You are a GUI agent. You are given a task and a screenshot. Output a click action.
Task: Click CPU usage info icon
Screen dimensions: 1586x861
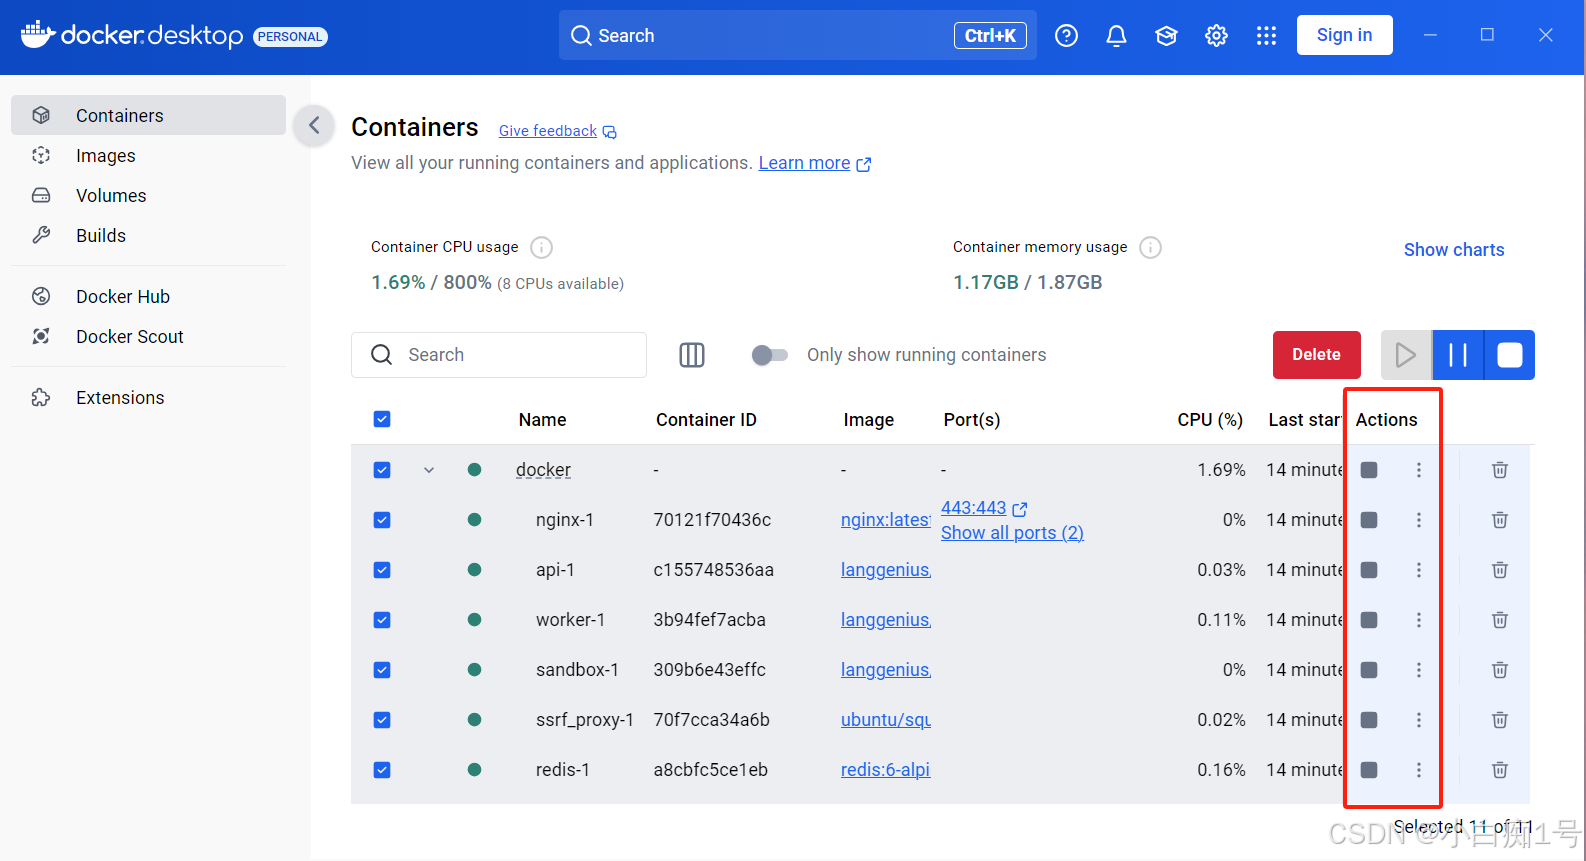tap(542, 247)
